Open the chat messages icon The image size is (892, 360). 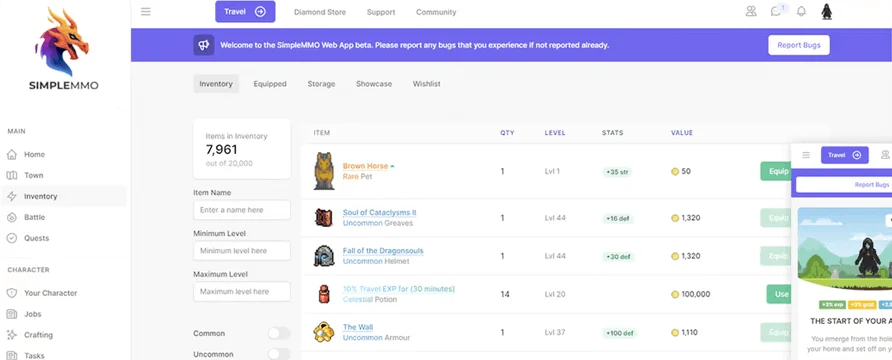(x=776, y=11)
